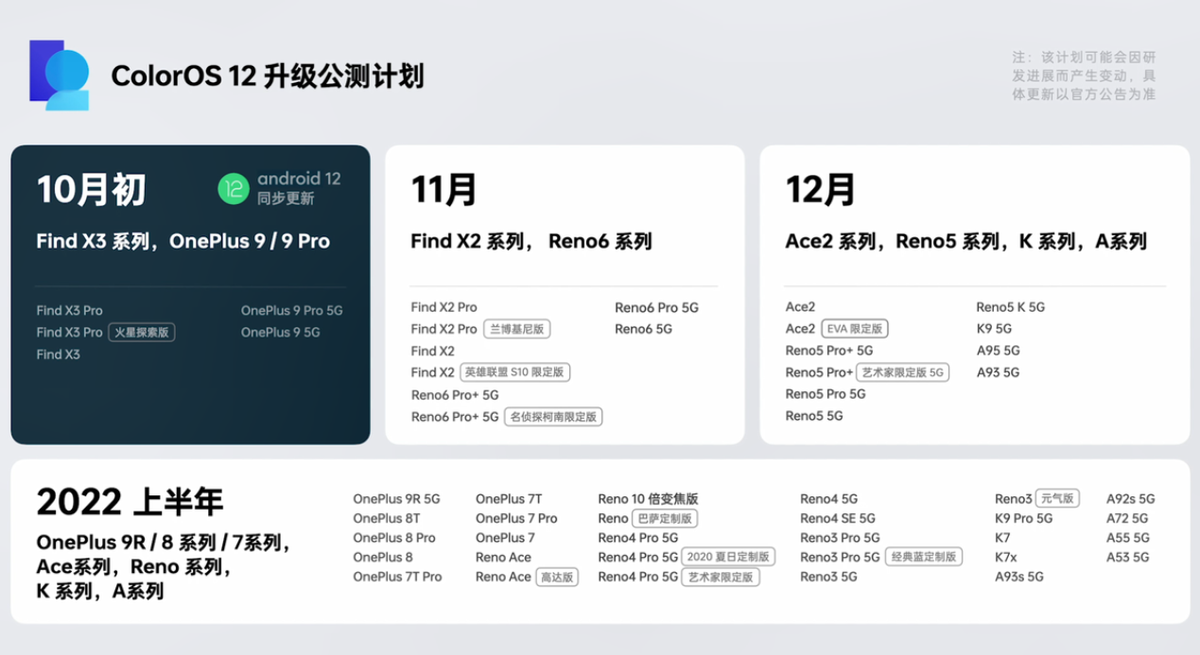1200x655 pixels.
Task: Select the Reno6 Pro 5G entry
Action: (656, 308)
